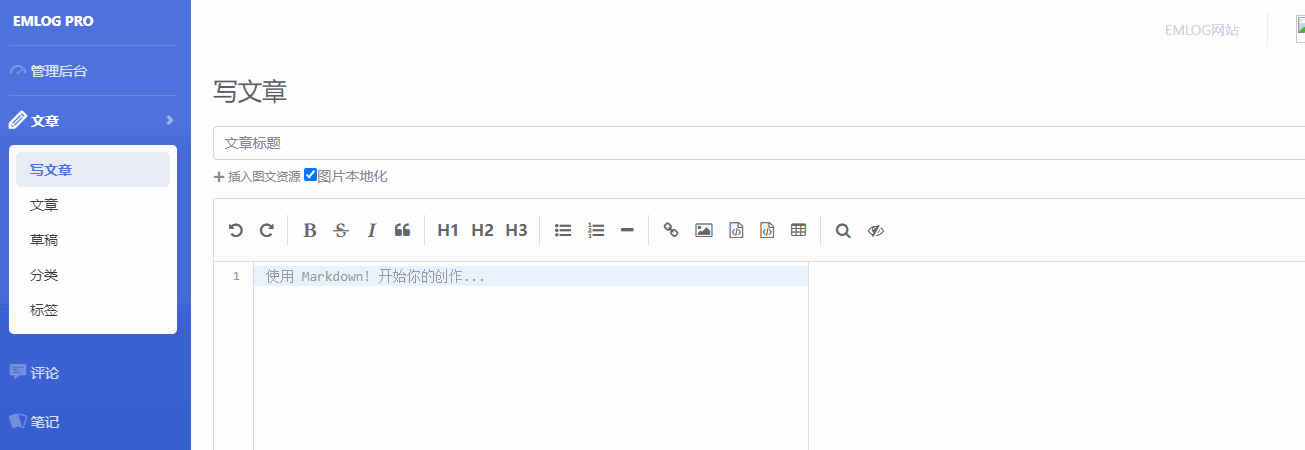Visit the EMLOG网站 link in the header
1305x450 pixels.
pos(1202,30)
